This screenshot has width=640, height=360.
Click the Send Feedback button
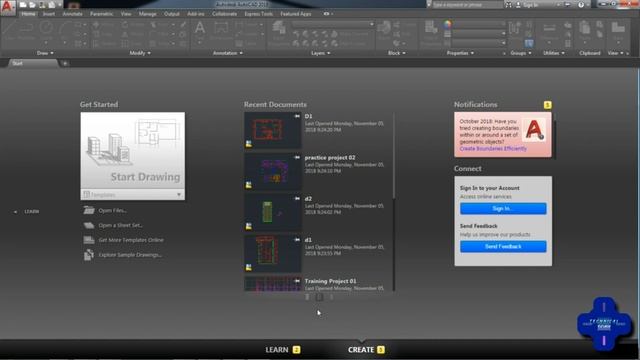point(503,247)
